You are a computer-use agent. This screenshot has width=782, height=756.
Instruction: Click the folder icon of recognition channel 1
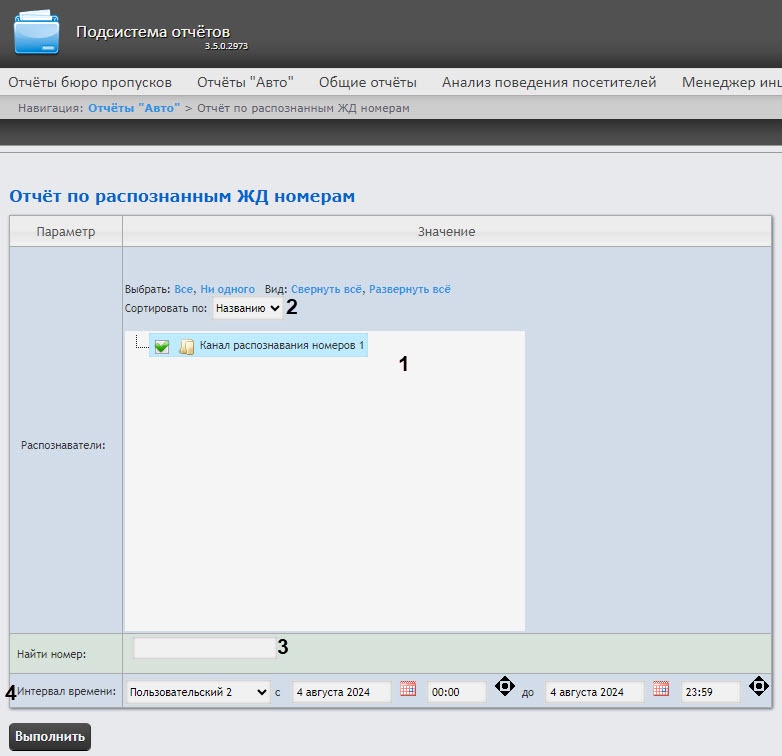[x=186, y=346]
